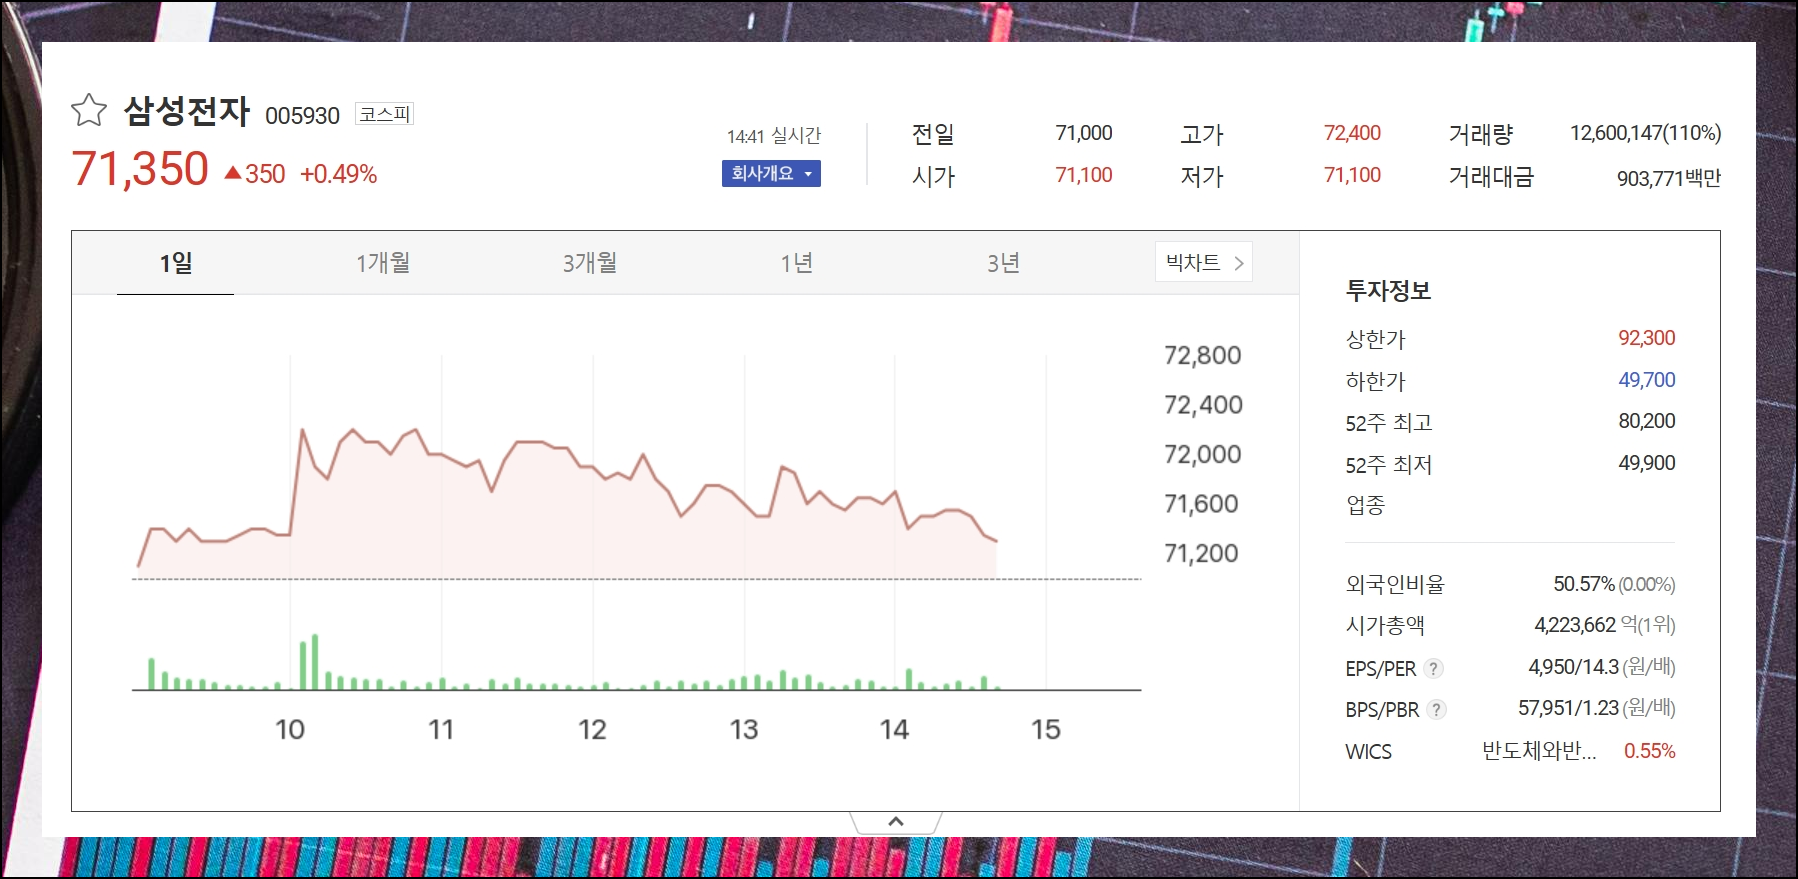This screenshot has width=1798, height=879.
Task: Click 전일 value 71,000
Action: point(1084,133)
